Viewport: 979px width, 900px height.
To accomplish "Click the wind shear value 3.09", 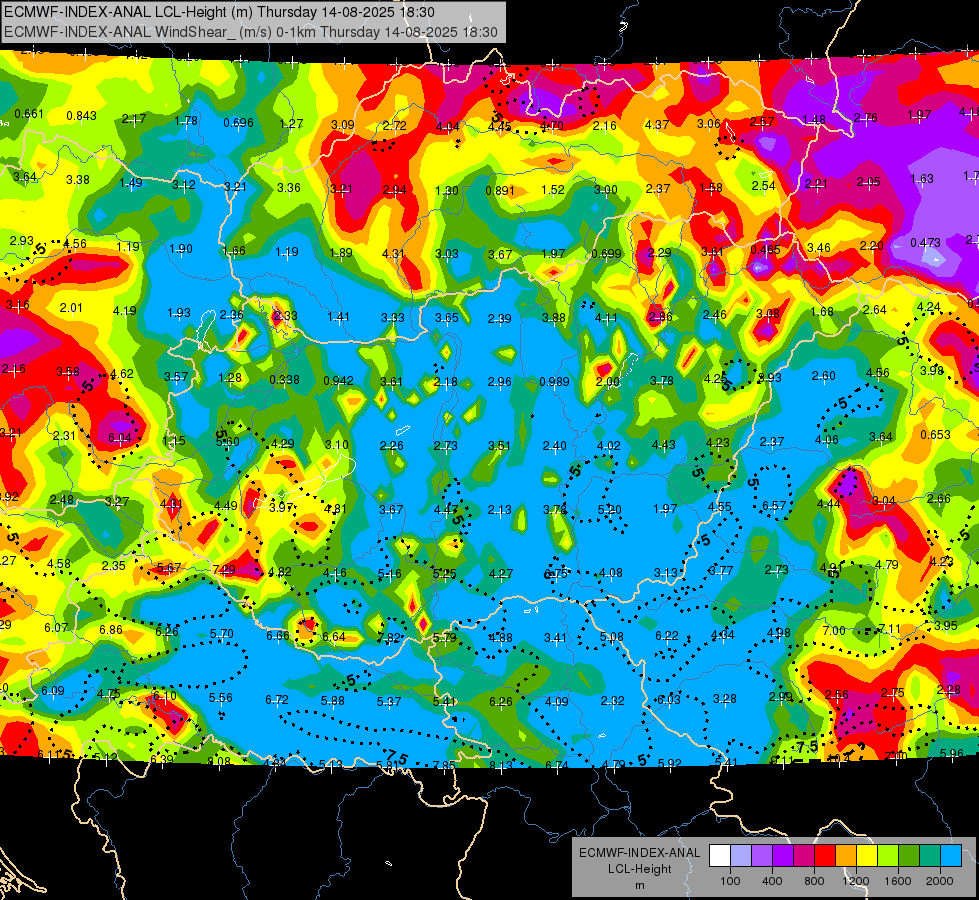I will [343, 124].
